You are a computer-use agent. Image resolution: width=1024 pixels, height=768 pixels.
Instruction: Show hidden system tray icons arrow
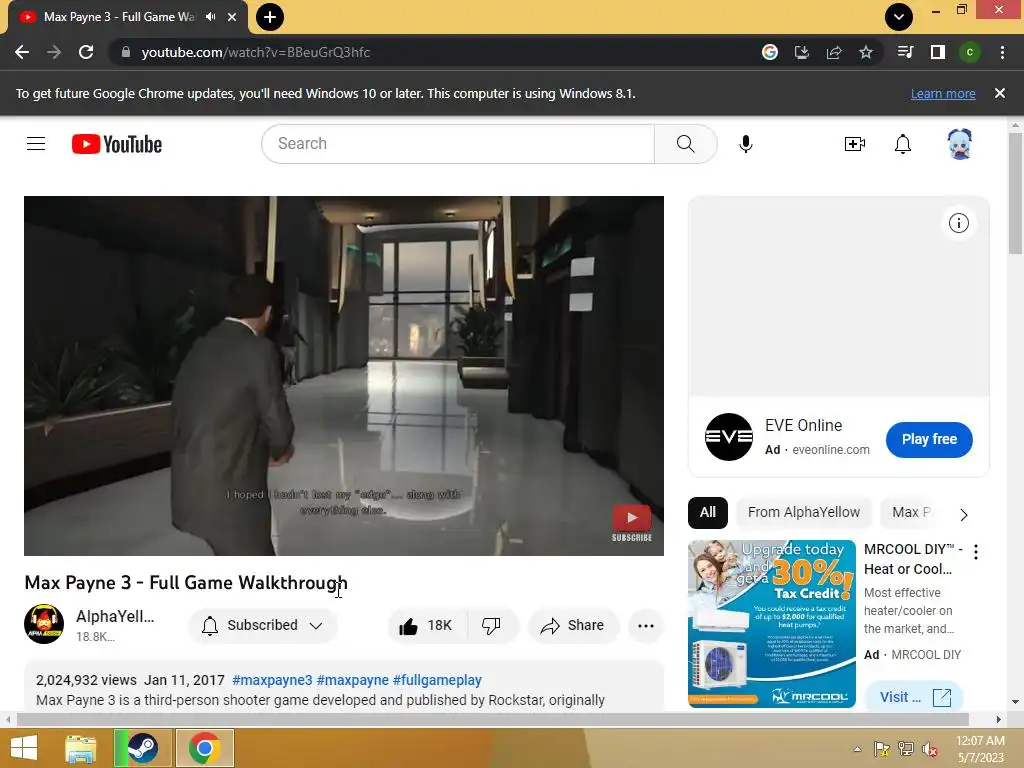pyautogui.click(x=857, y=749)
